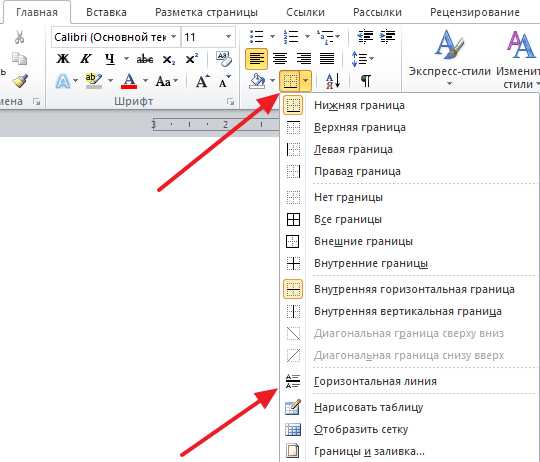Click Изменить стили button
540x462 pixels.
pyautogui.click(x=518, y=59)
